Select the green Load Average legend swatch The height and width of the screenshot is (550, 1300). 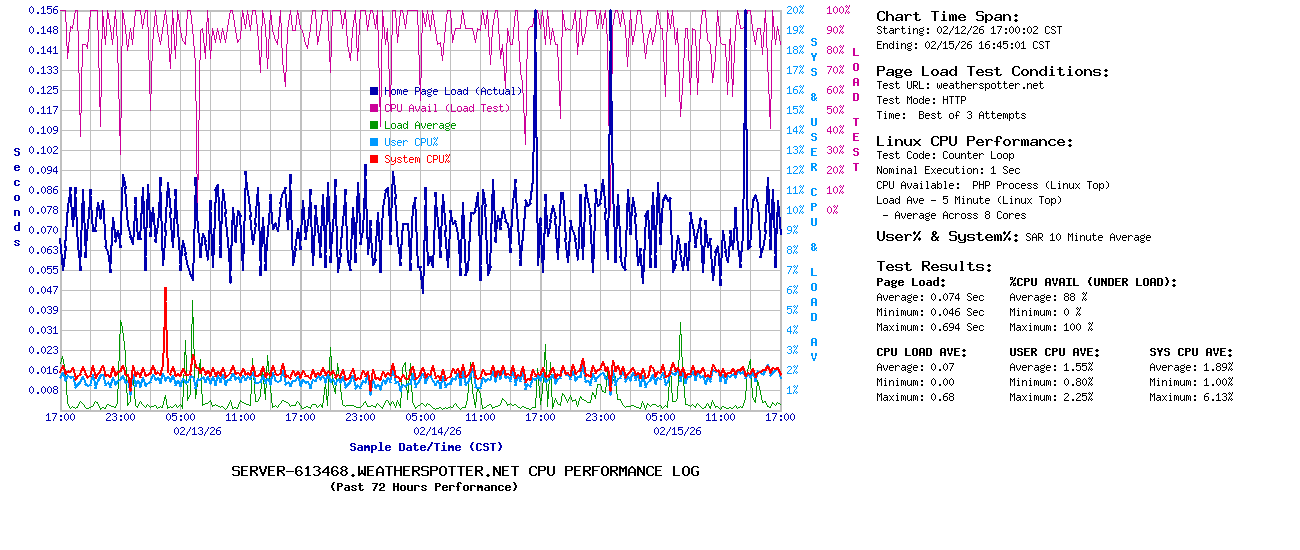[374, 125]
